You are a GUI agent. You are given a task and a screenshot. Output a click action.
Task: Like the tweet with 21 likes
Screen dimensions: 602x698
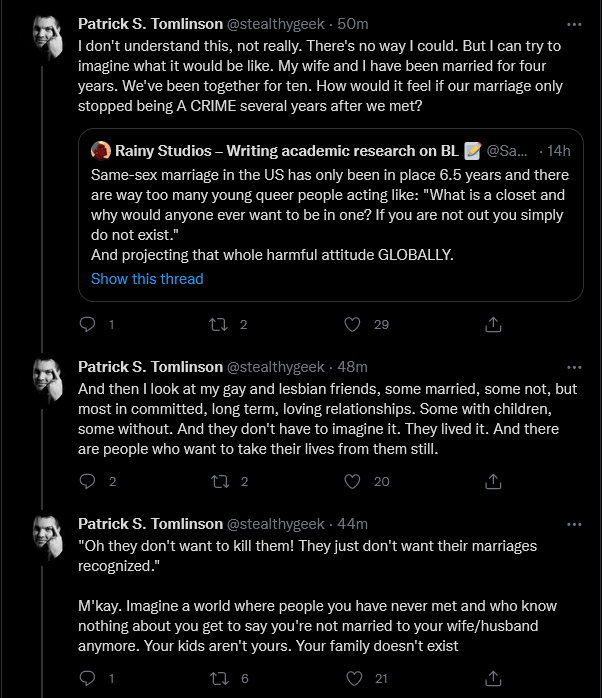pos(354,678)
